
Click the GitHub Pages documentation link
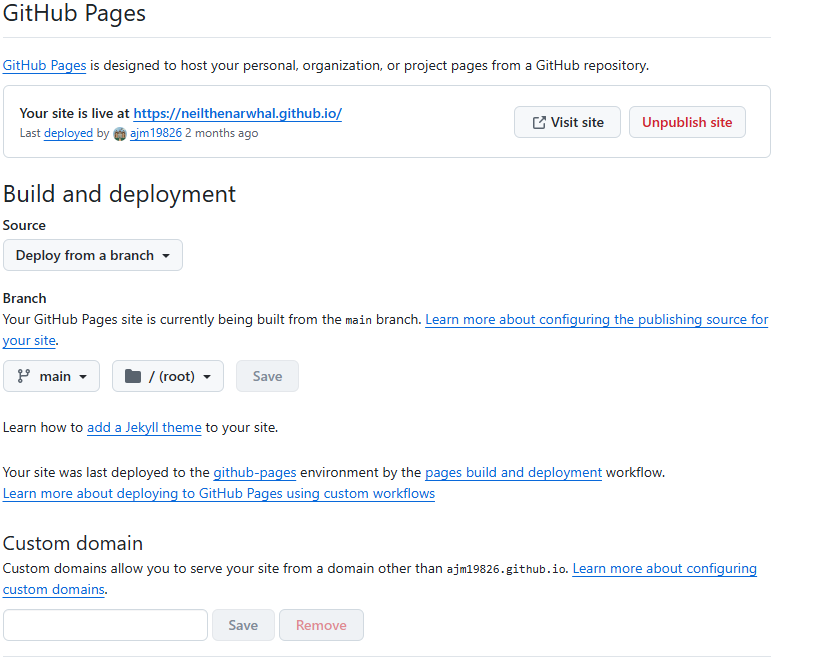pyautogui.click(x=44, y=65)
